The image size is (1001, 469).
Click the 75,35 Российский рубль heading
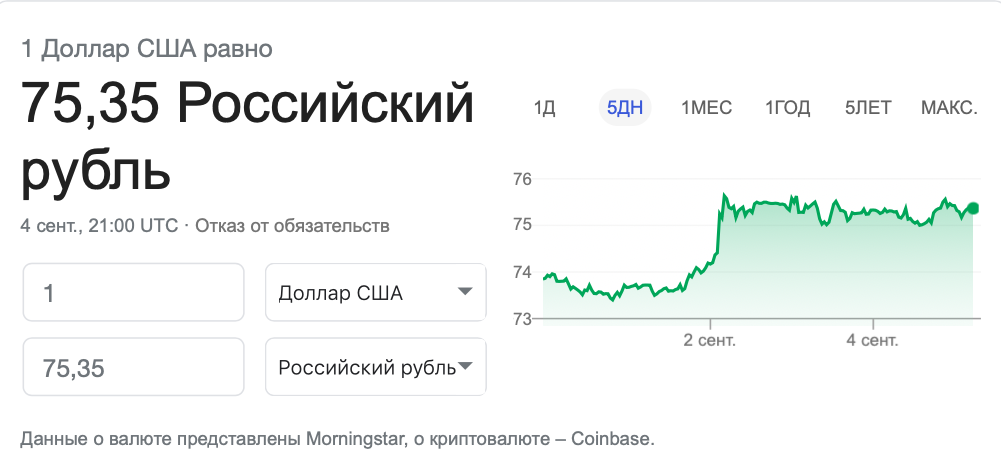point(245,137)
